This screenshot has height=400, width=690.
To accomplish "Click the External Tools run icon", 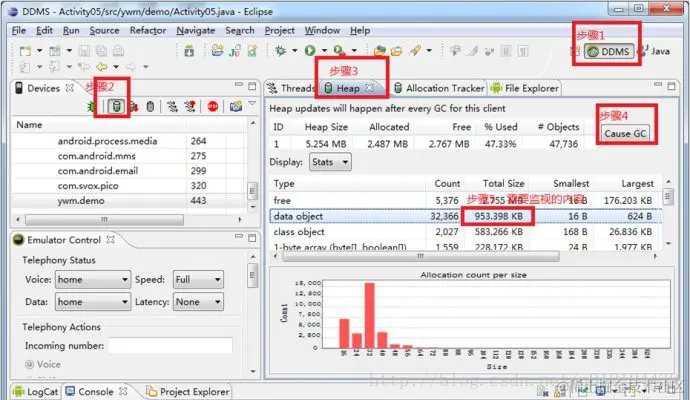I will [339, 51].
